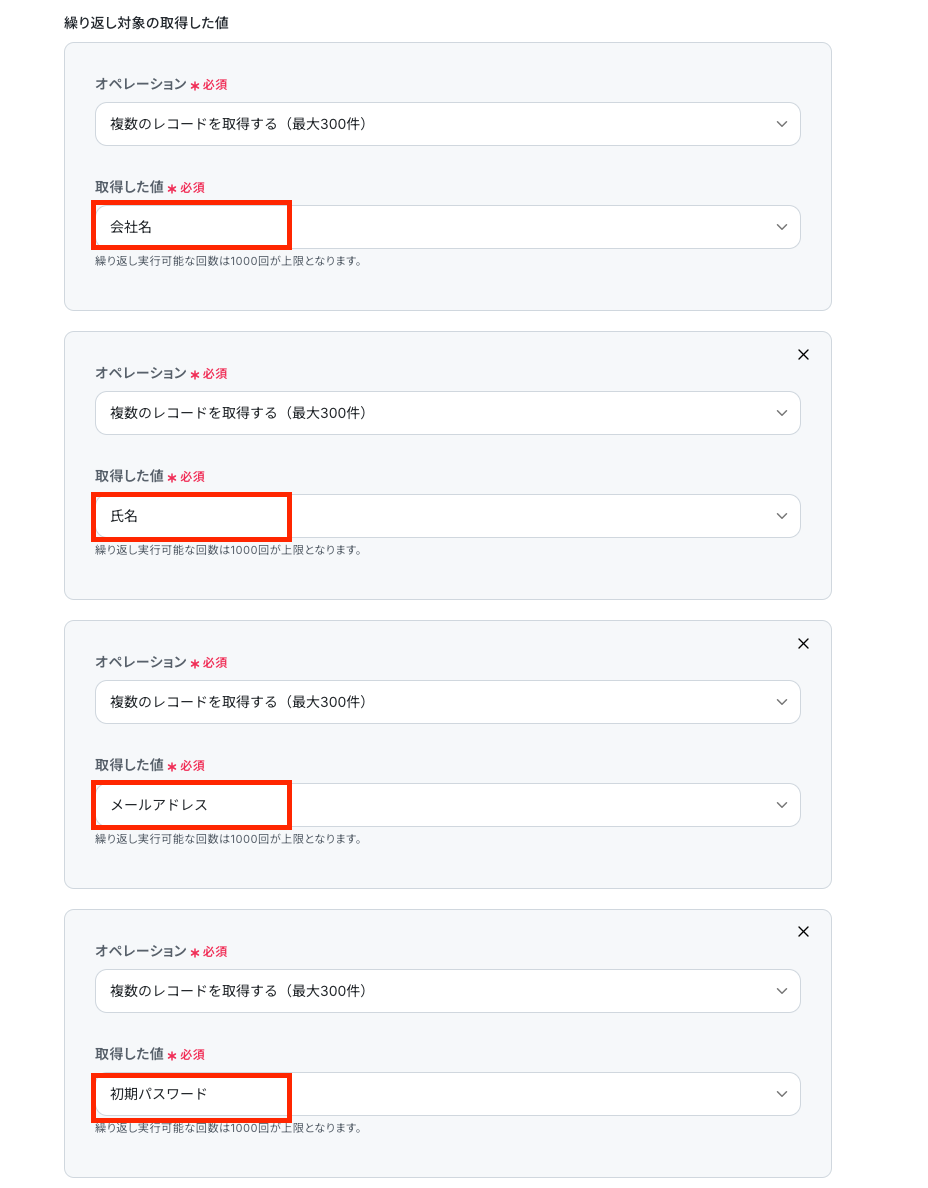Click the 繰り返し対象の取得した値 heading text
Image resolution: width=928 pixels, height=1188 pixels.
click(146, 23)
